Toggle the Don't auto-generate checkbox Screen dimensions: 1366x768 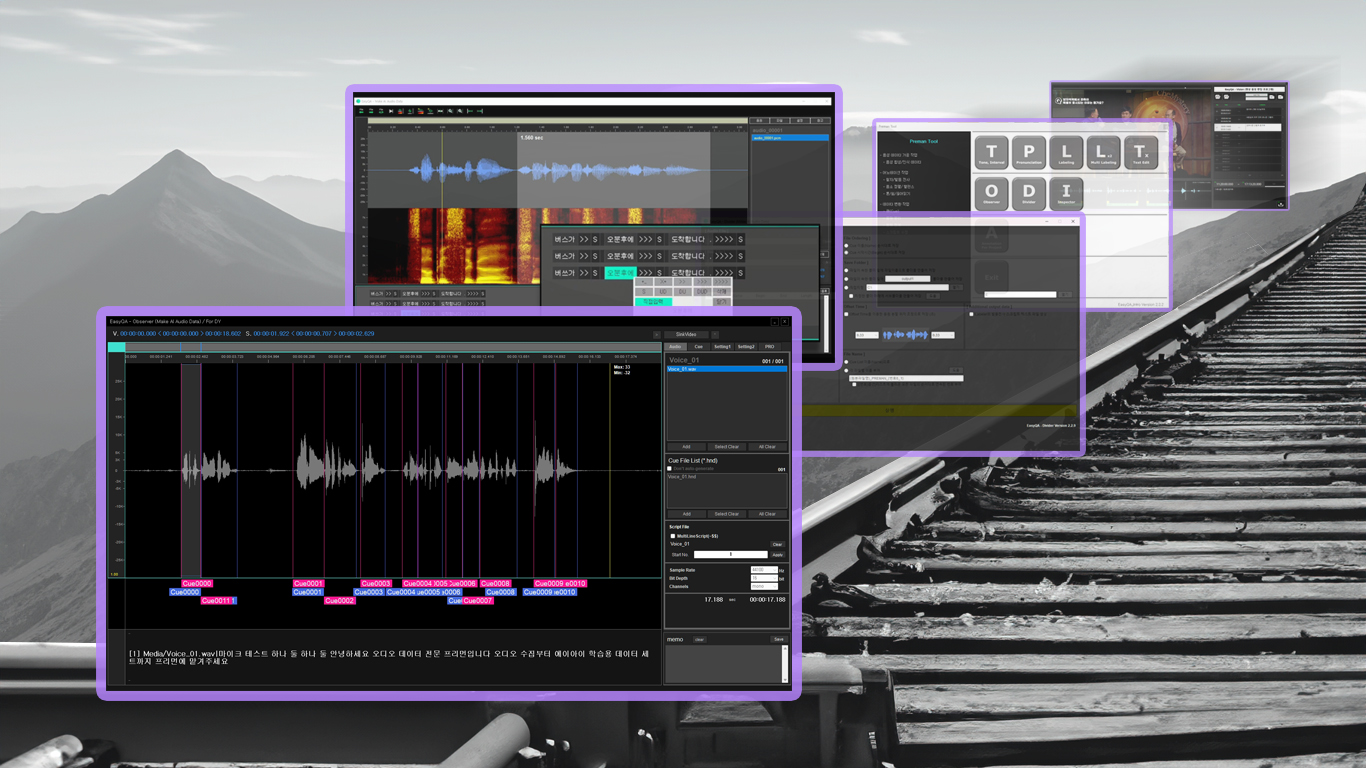click(670, 469)
